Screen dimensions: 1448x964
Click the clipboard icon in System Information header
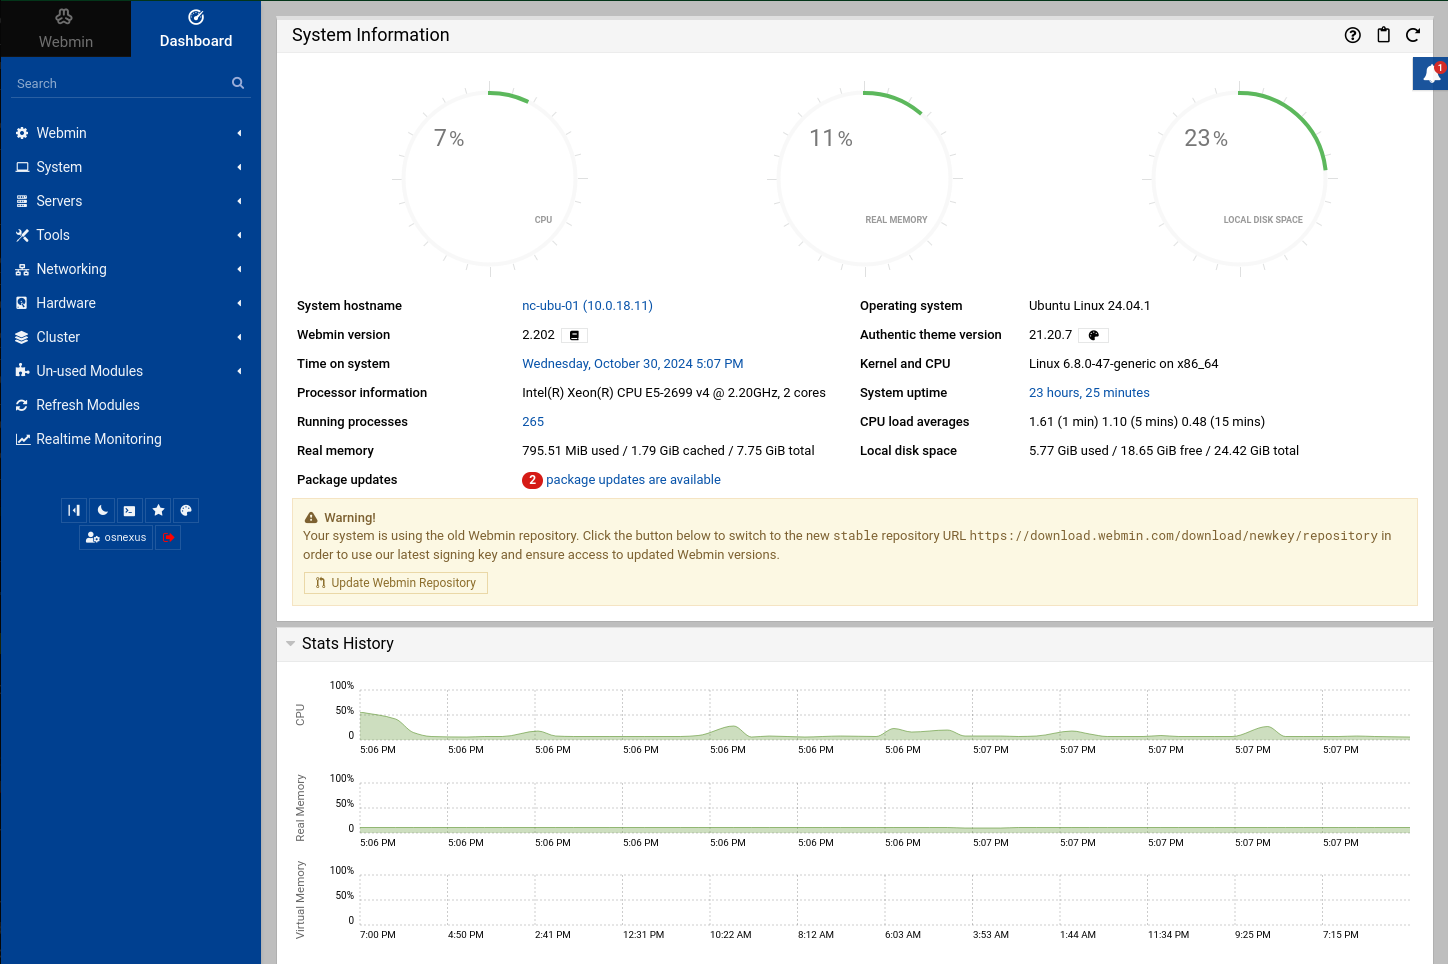click(1383, 35)
